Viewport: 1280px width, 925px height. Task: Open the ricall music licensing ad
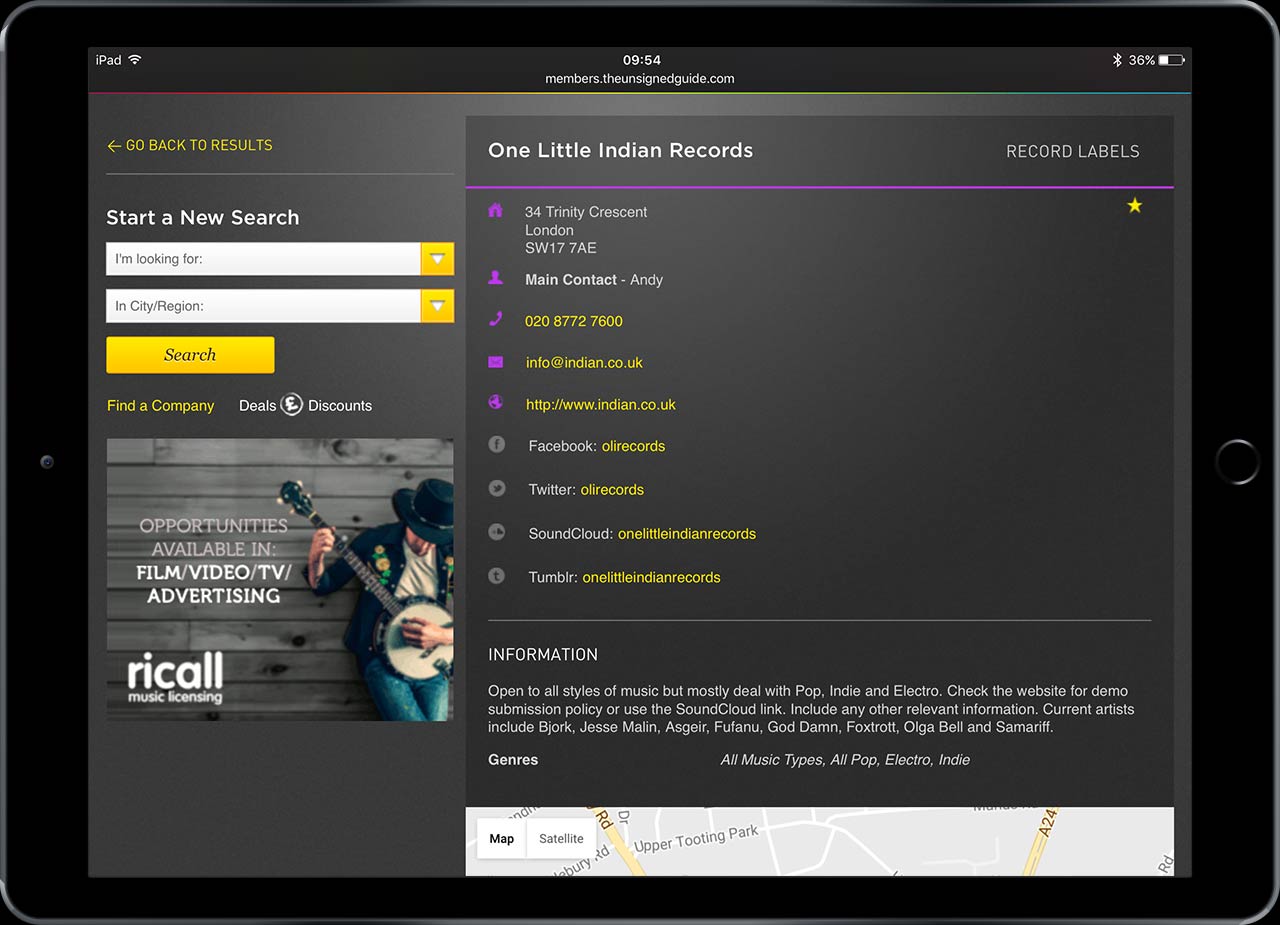pos(280,580)
